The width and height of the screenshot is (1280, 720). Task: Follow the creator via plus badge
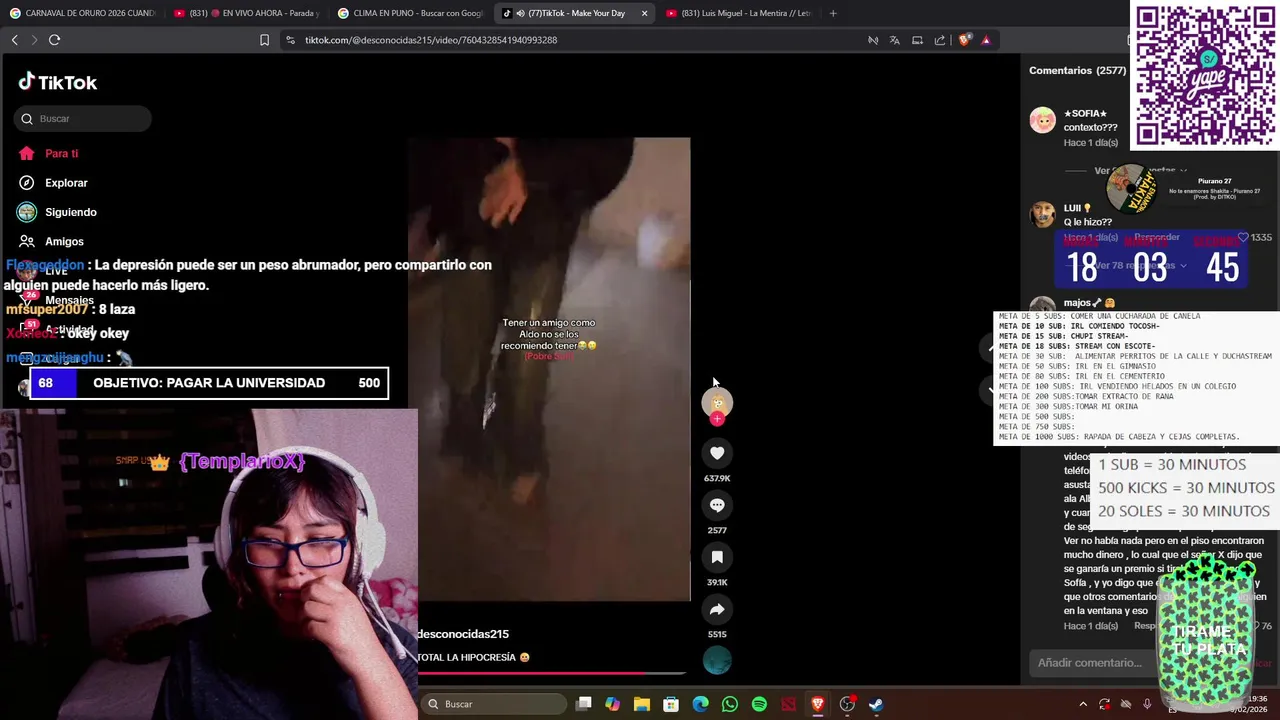[717, 419]
